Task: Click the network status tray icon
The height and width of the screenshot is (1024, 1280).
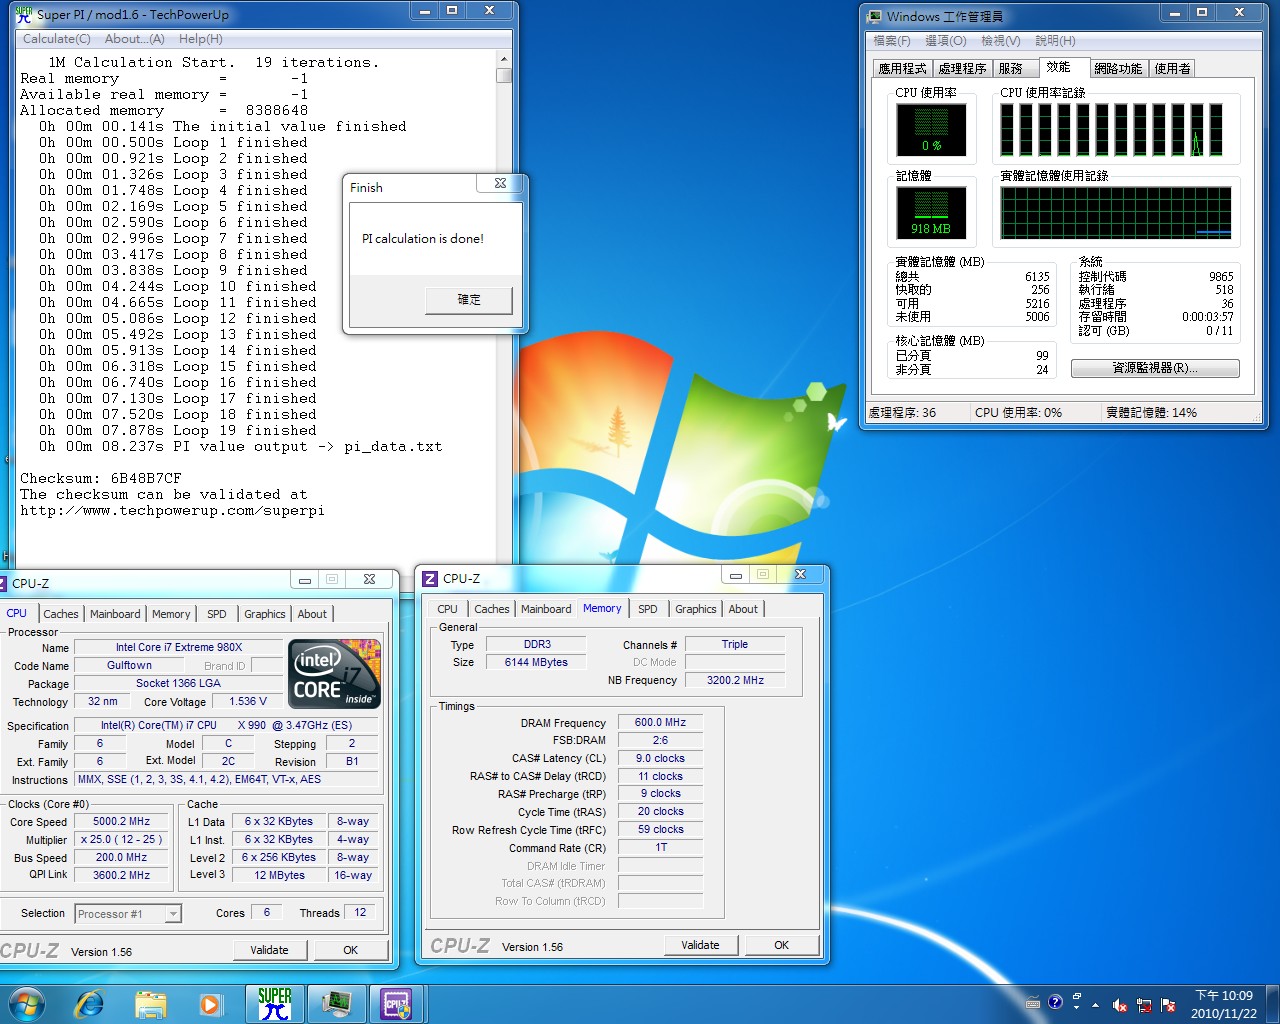Action: (1144, 1005)
